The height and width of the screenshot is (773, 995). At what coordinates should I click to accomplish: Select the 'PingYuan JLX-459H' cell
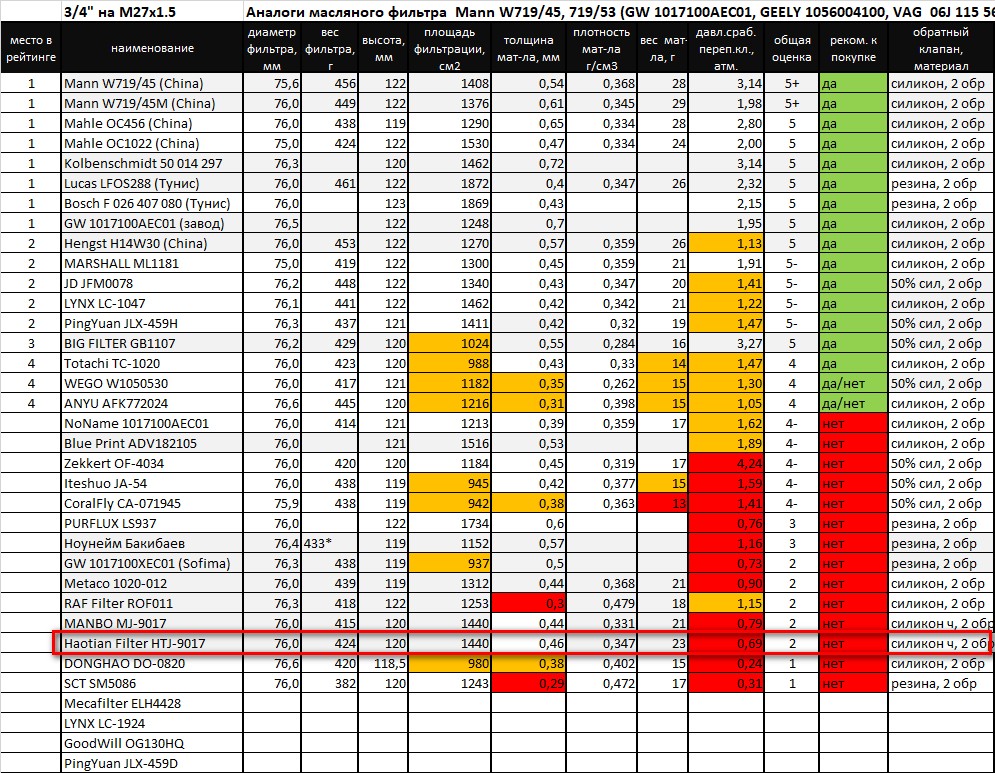click(152, 323)
